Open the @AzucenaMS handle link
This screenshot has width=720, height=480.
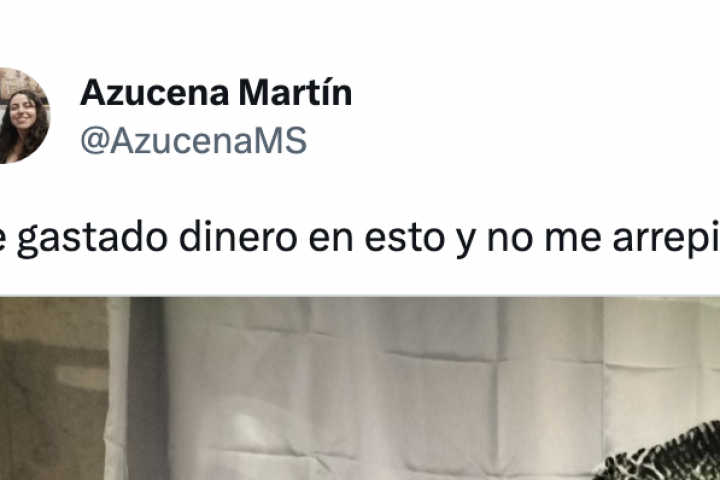193,140
